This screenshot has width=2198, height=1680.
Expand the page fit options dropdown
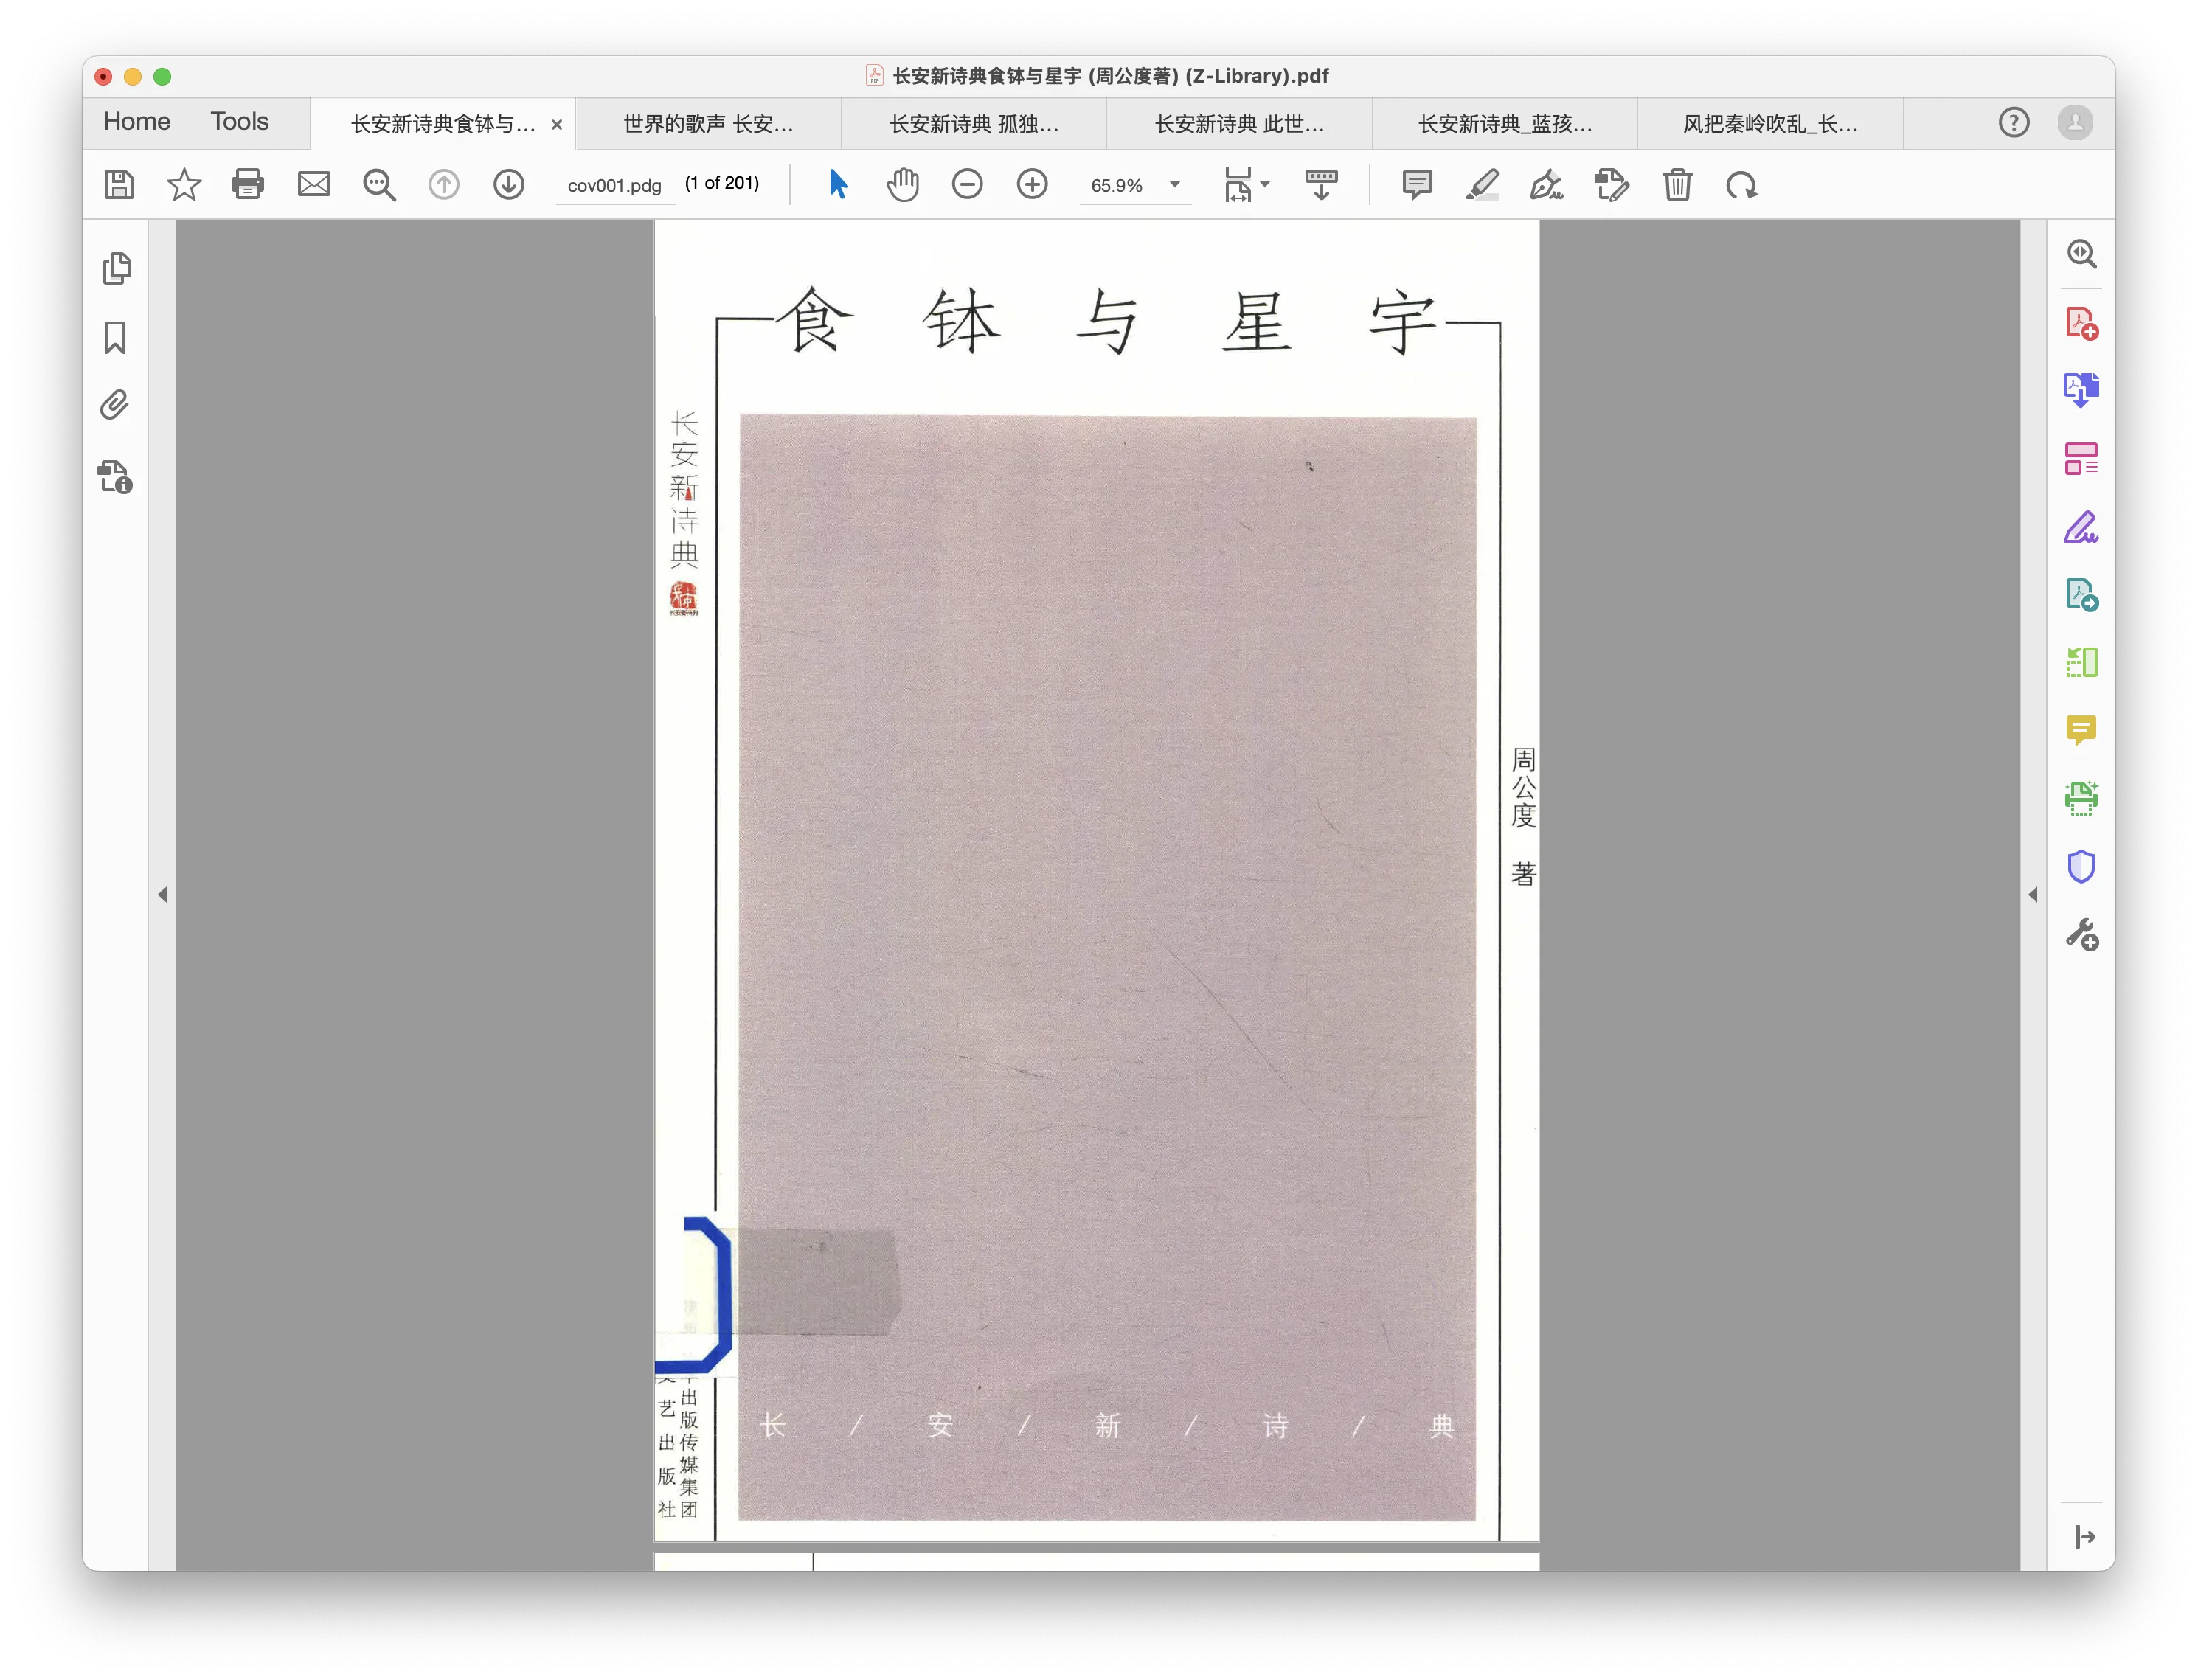click(x=1266, y=185)
